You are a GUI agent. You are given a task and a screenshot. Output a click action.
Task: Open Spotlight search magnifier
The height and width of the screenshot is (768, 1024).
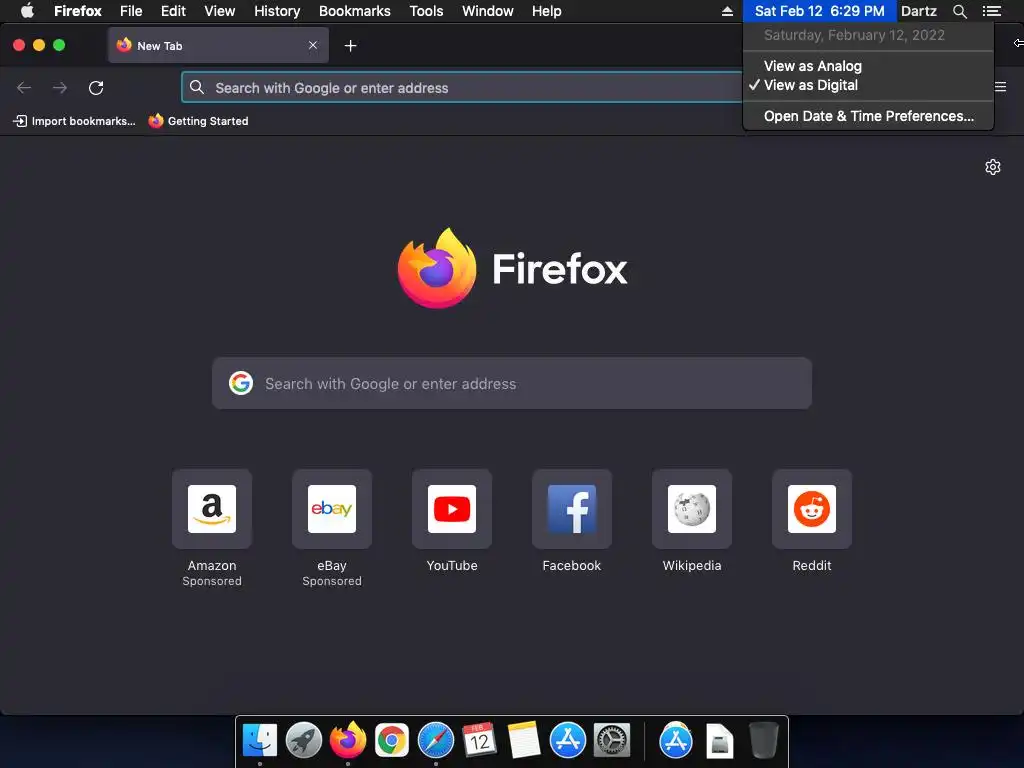[959, 11]
